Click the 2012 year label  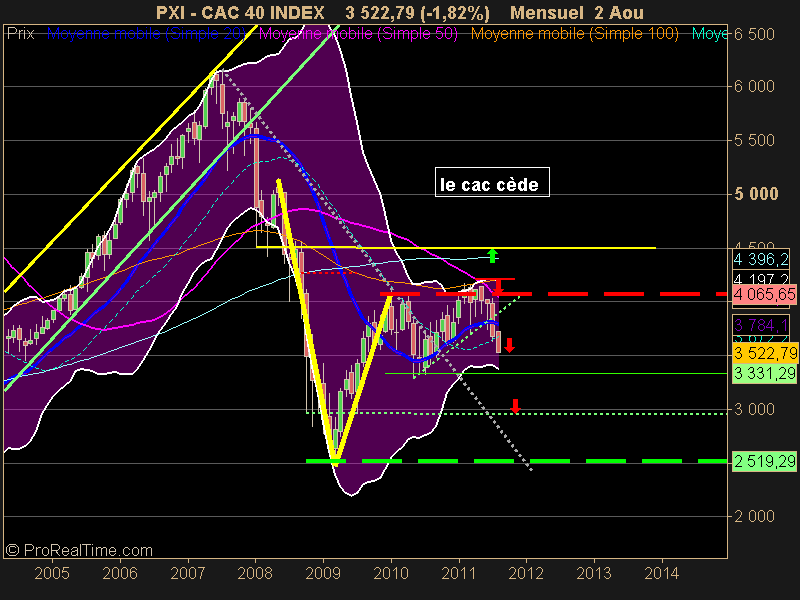click(526, 573)
